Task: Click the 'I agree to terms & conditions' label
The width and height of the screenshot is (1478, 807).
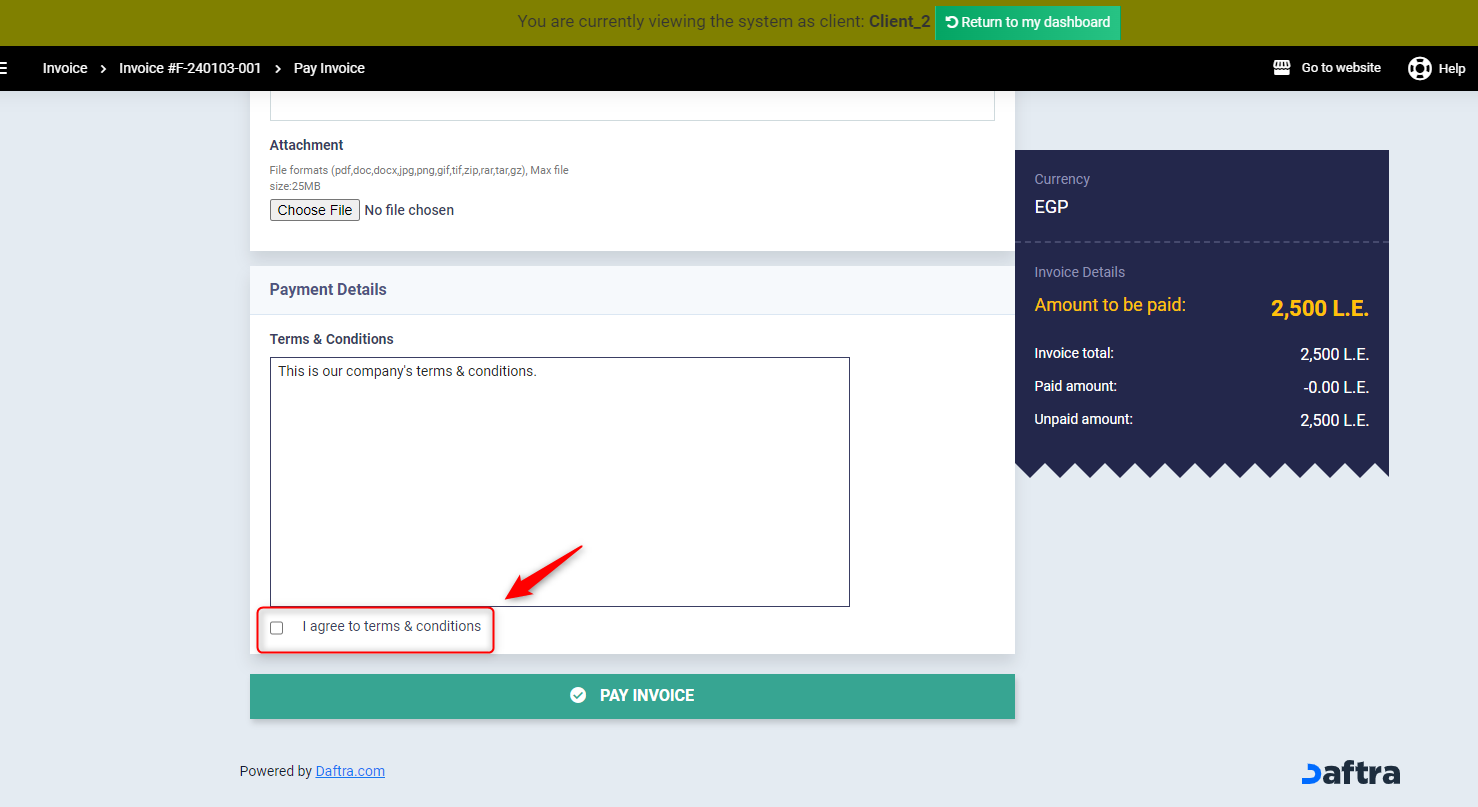Action: (391, 626)
